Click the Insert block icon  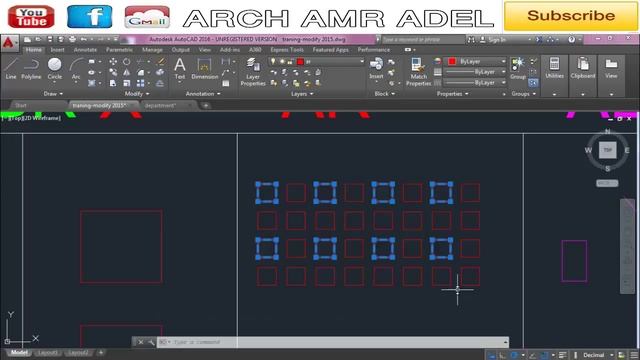click(x=376, y=68)
